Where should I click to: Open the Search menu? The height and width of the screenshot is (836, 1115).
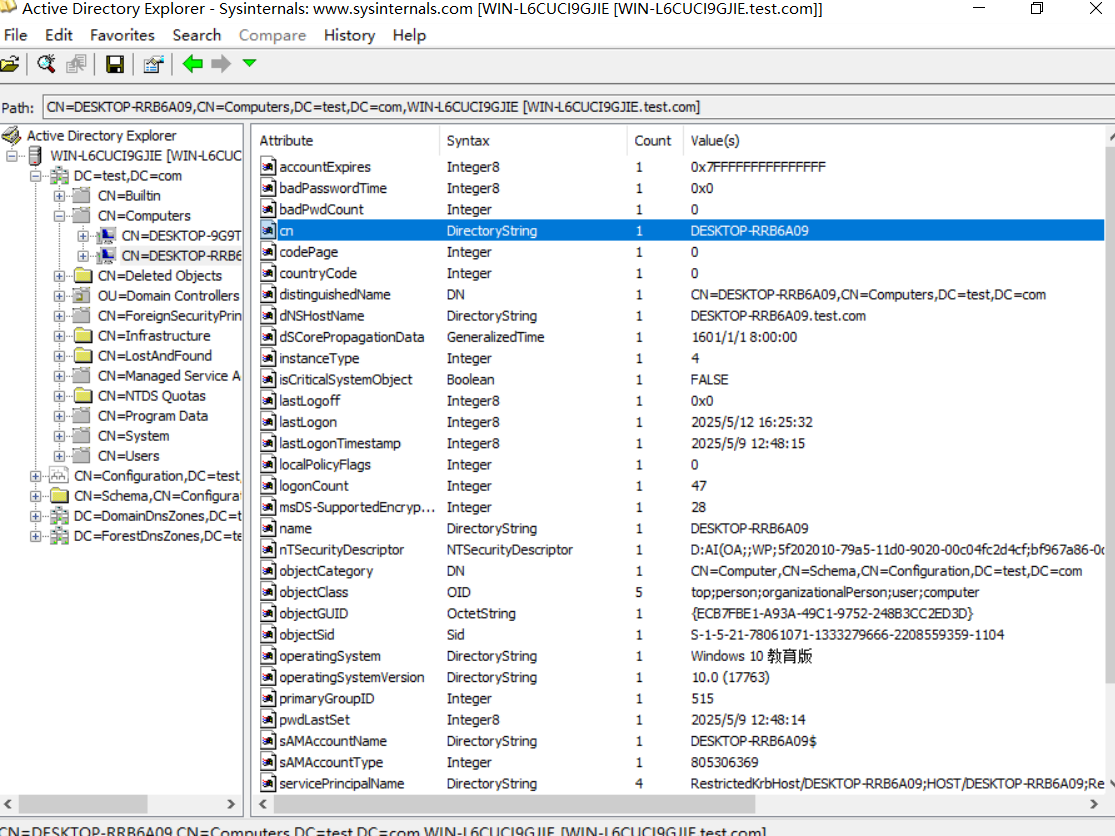(x=196, y=35)
